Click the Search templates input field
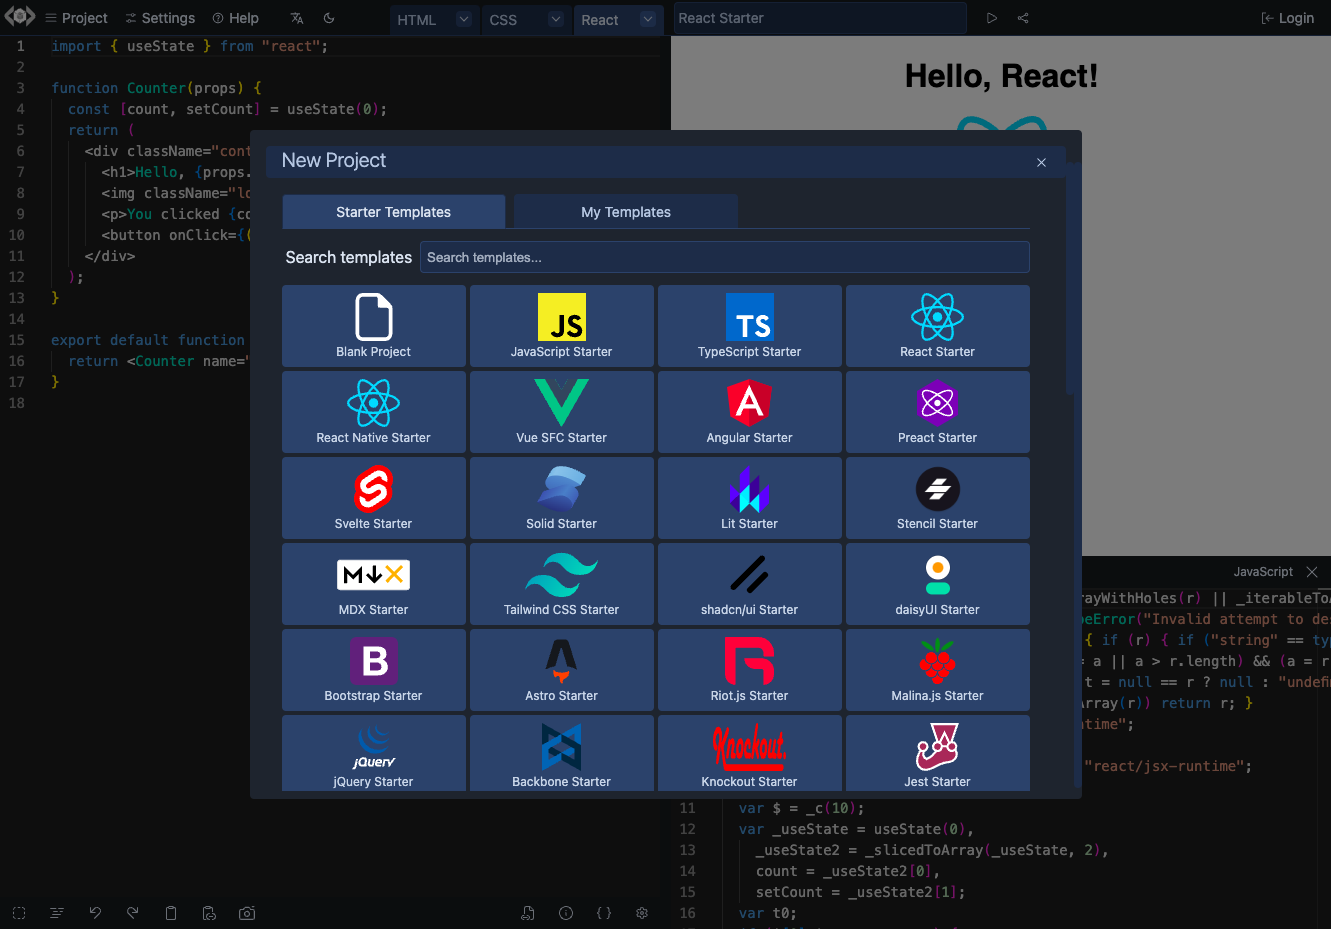The height and width of the screenshot is (929, 1331). coord(725,257)
